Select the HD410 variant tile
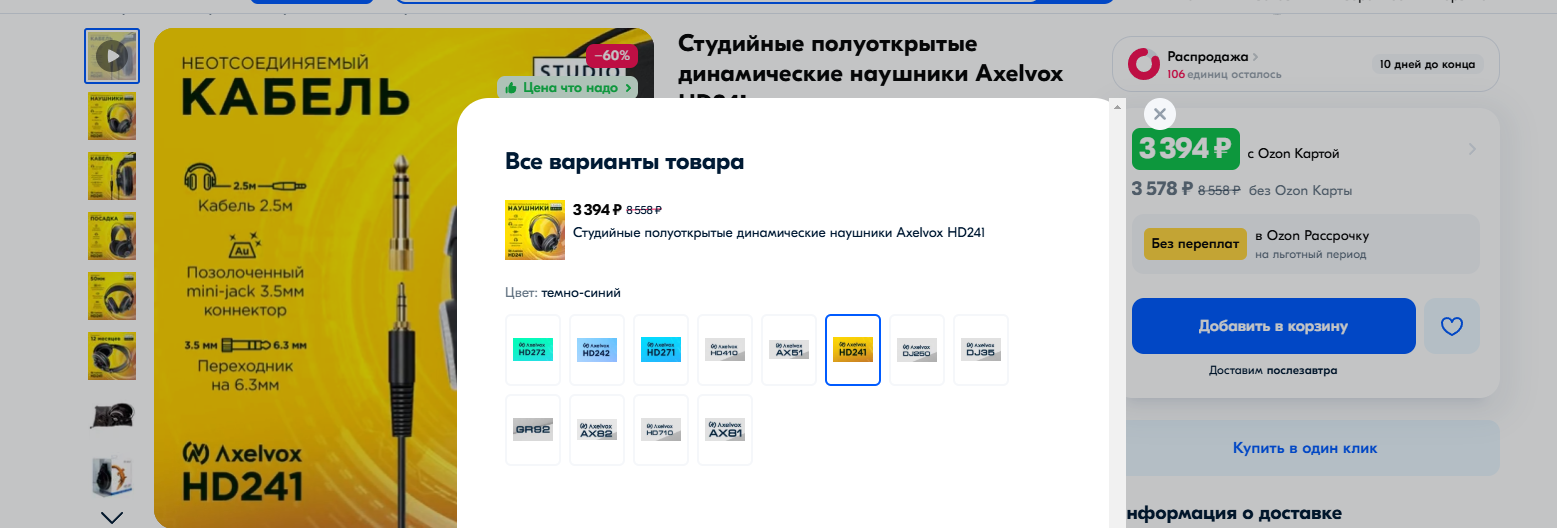 pyautogui.click(x=725, y=350)
